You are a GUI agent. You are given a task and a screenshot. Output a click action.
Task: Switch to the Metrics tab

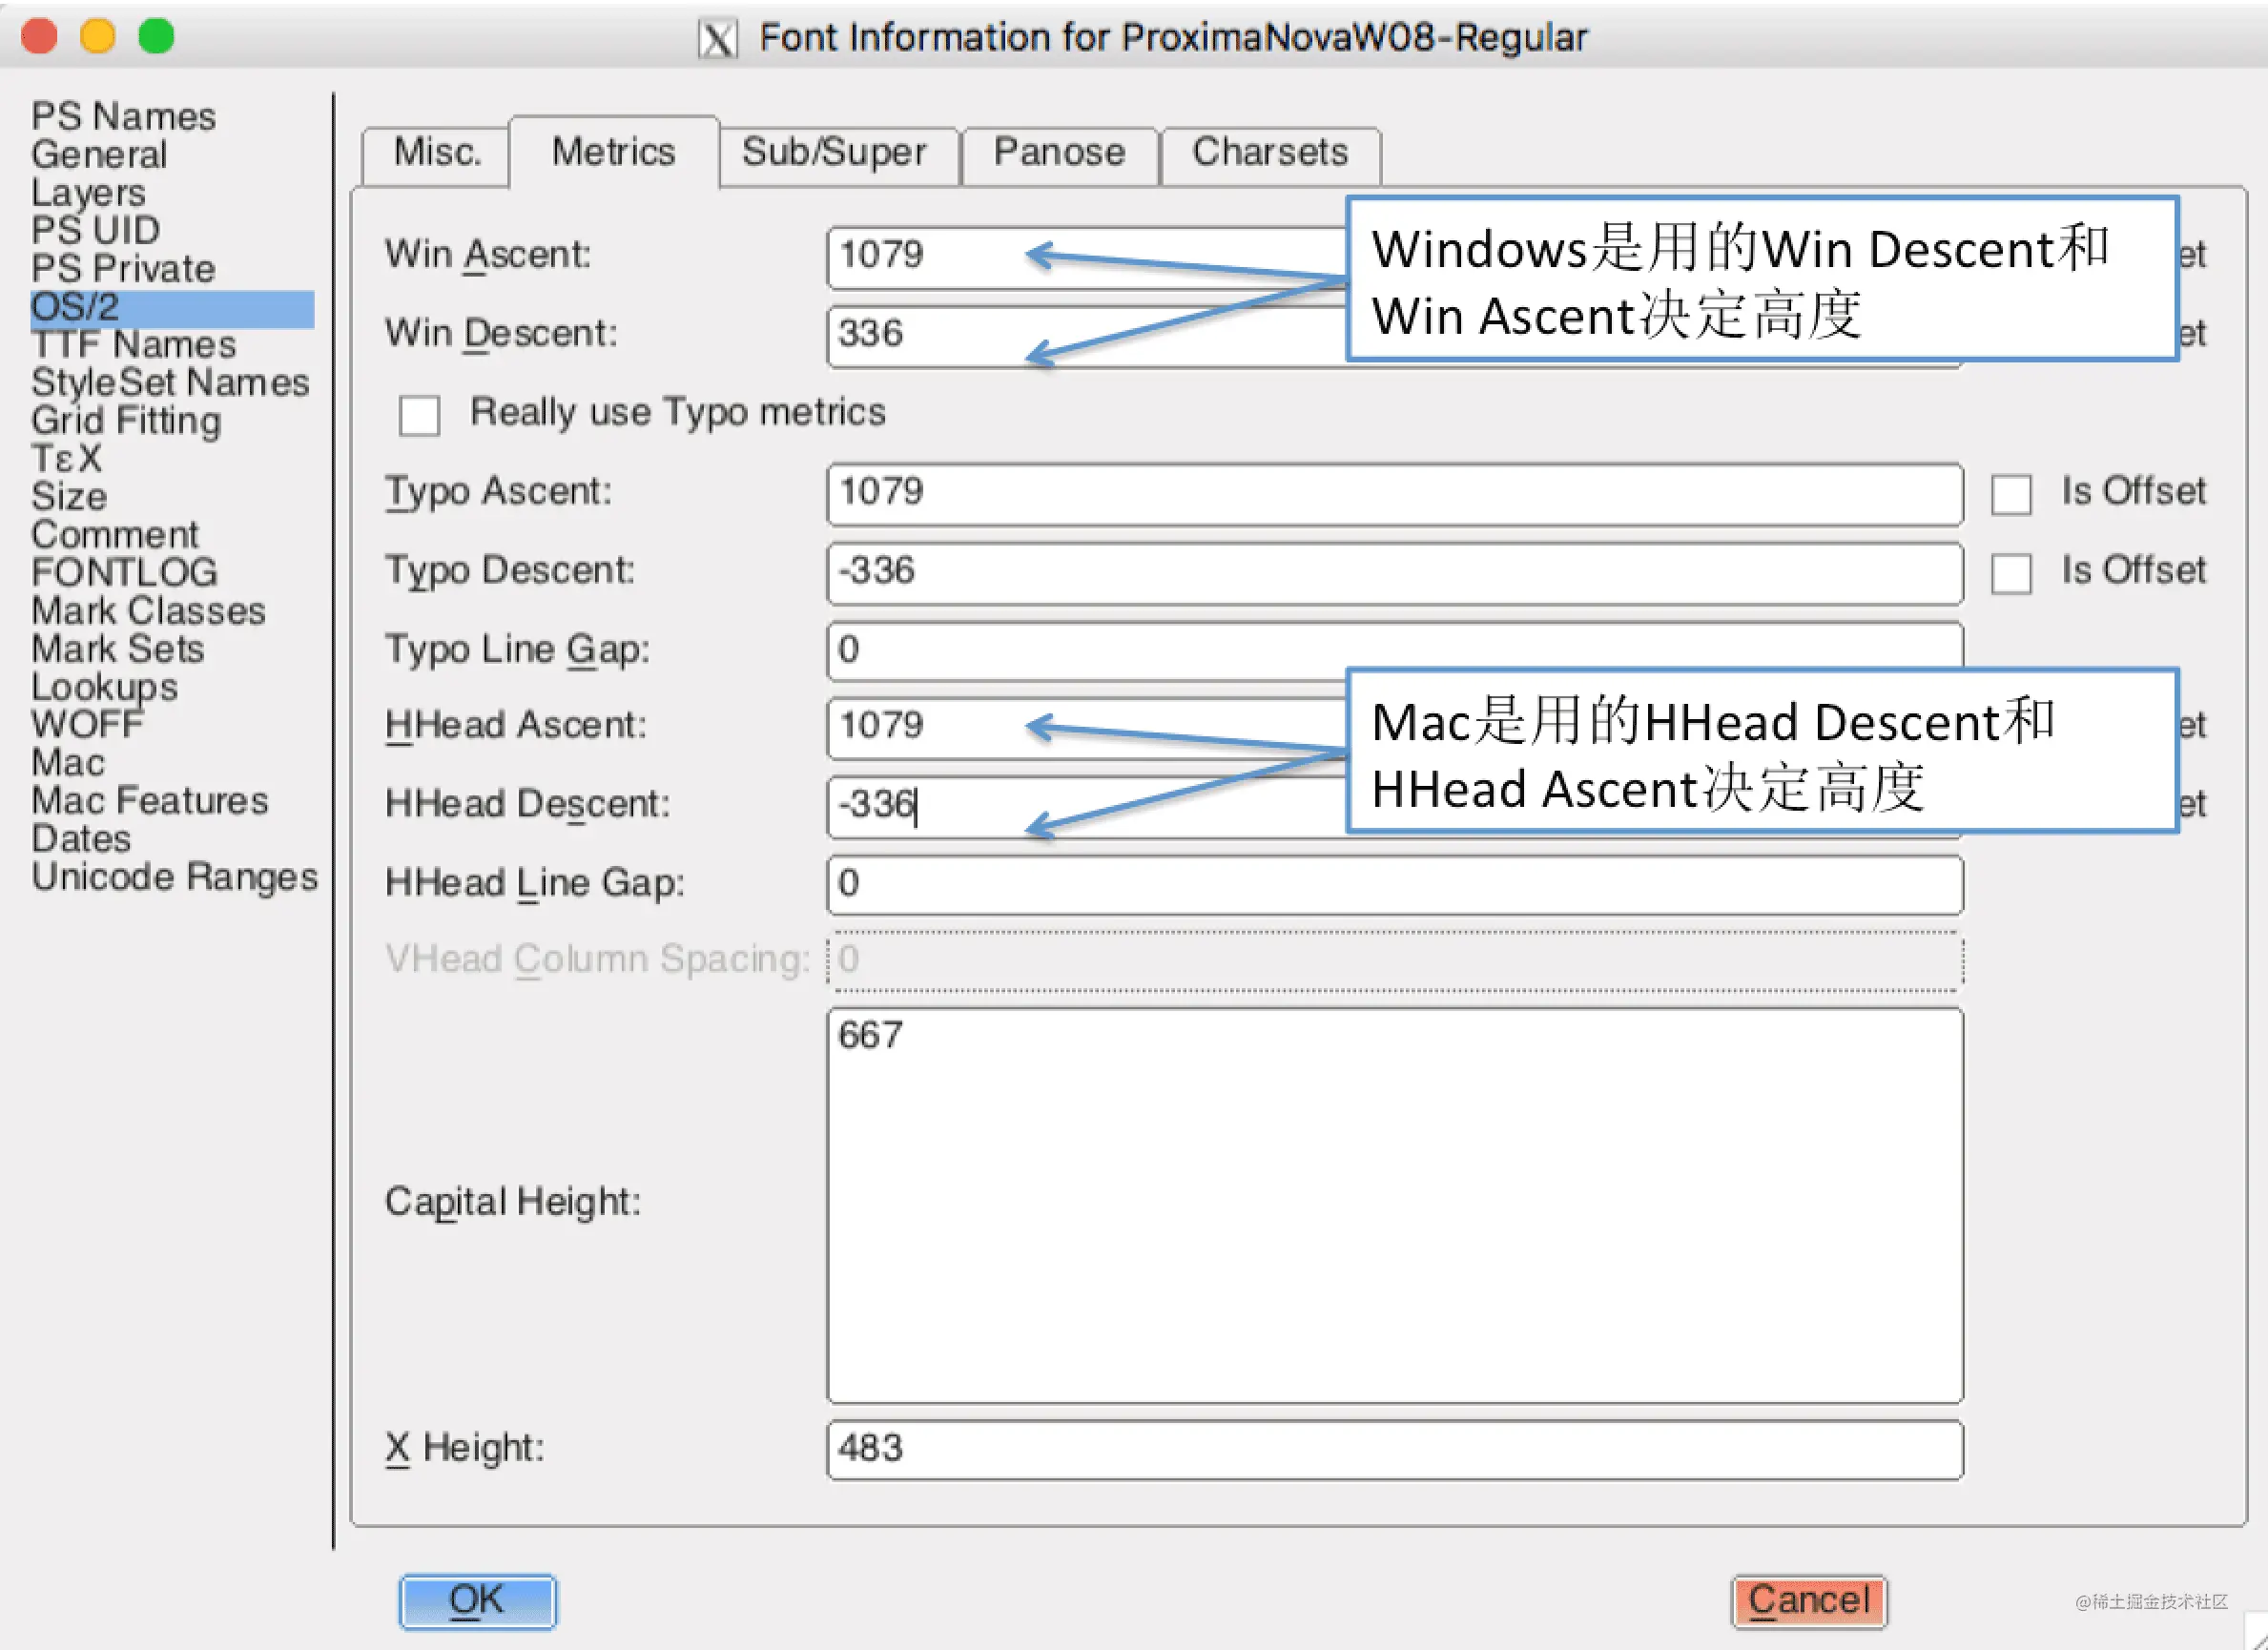pos(613,152)
